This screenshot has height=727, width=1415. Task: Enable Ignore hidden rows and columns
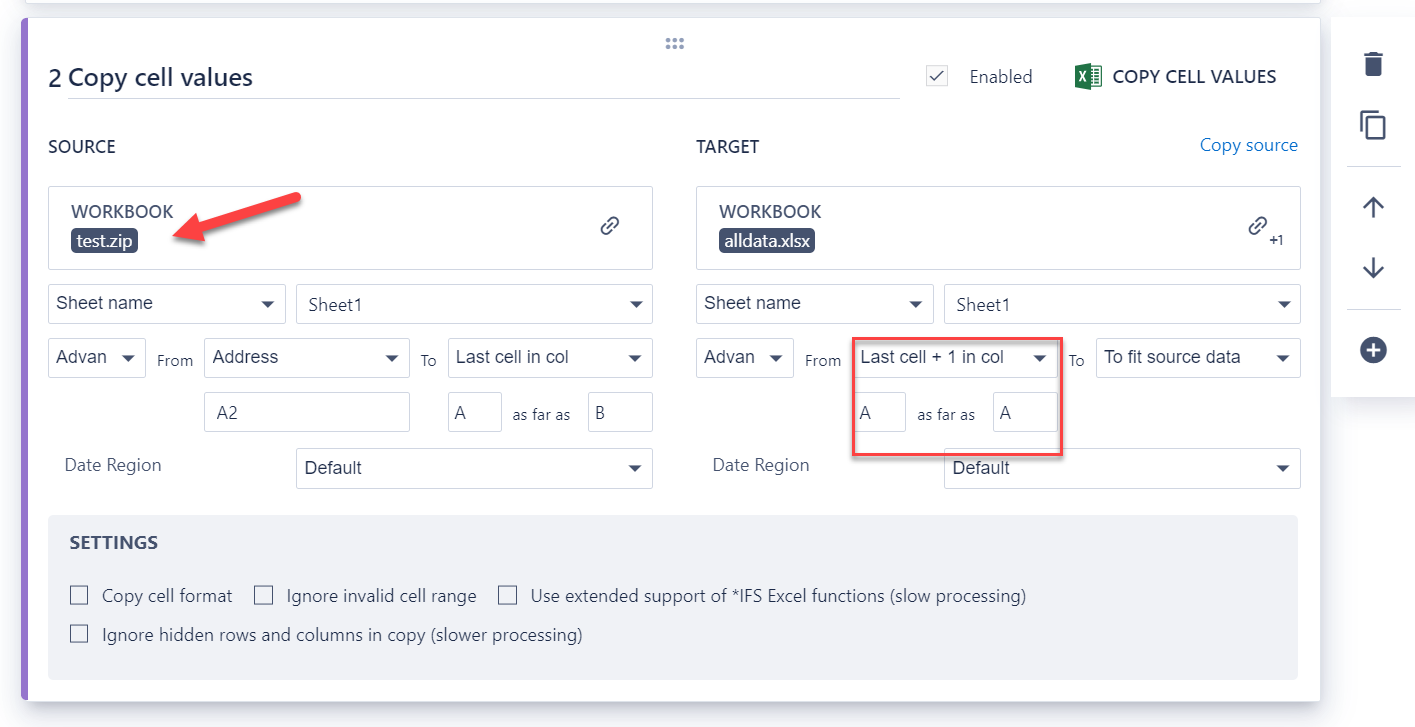coord(80,634)
